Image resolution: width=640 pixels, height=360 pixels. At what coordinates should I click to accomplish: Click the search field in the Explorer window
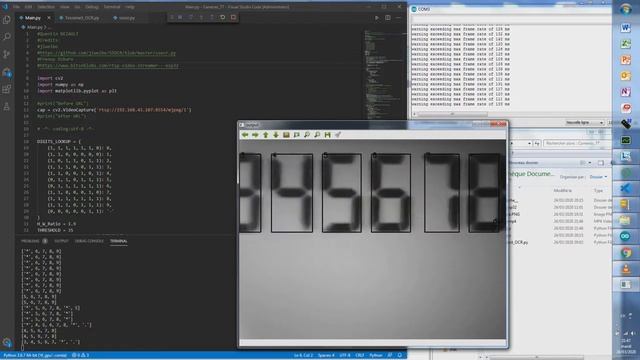[x=578, y=143]
